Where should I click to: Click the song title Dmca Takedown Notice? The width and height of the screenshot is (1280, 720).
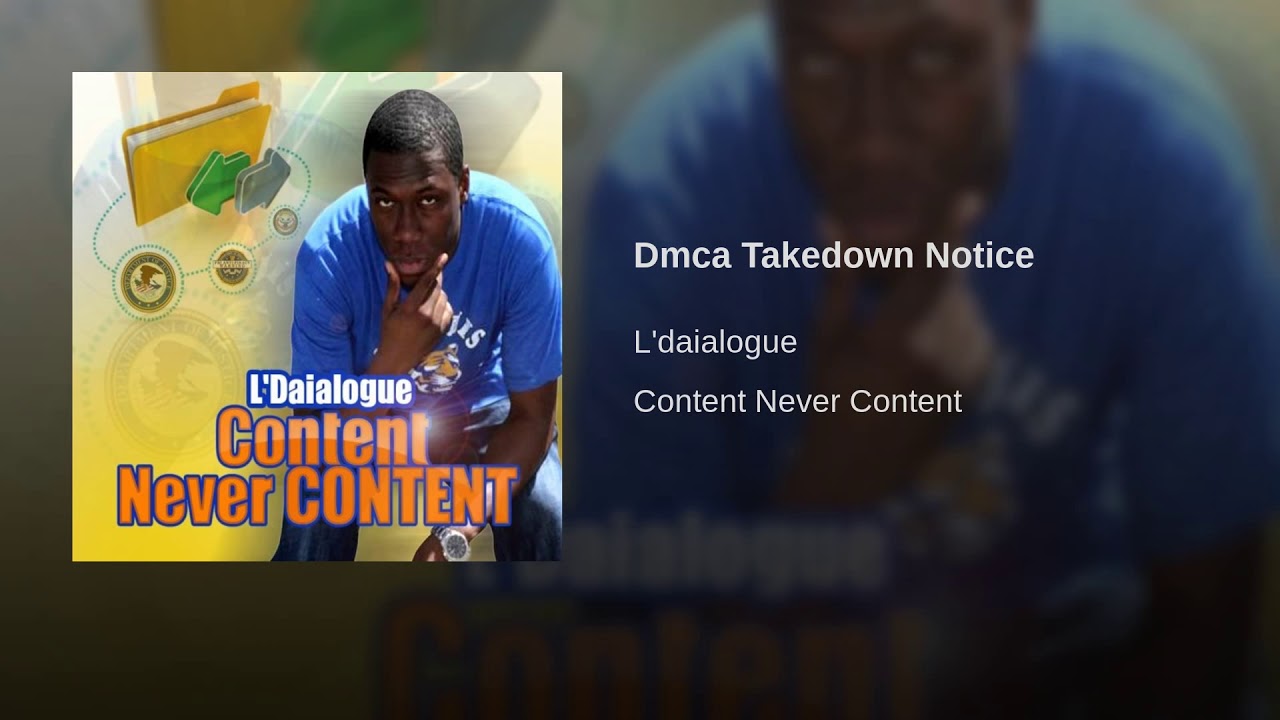click(x=833, y=256)
